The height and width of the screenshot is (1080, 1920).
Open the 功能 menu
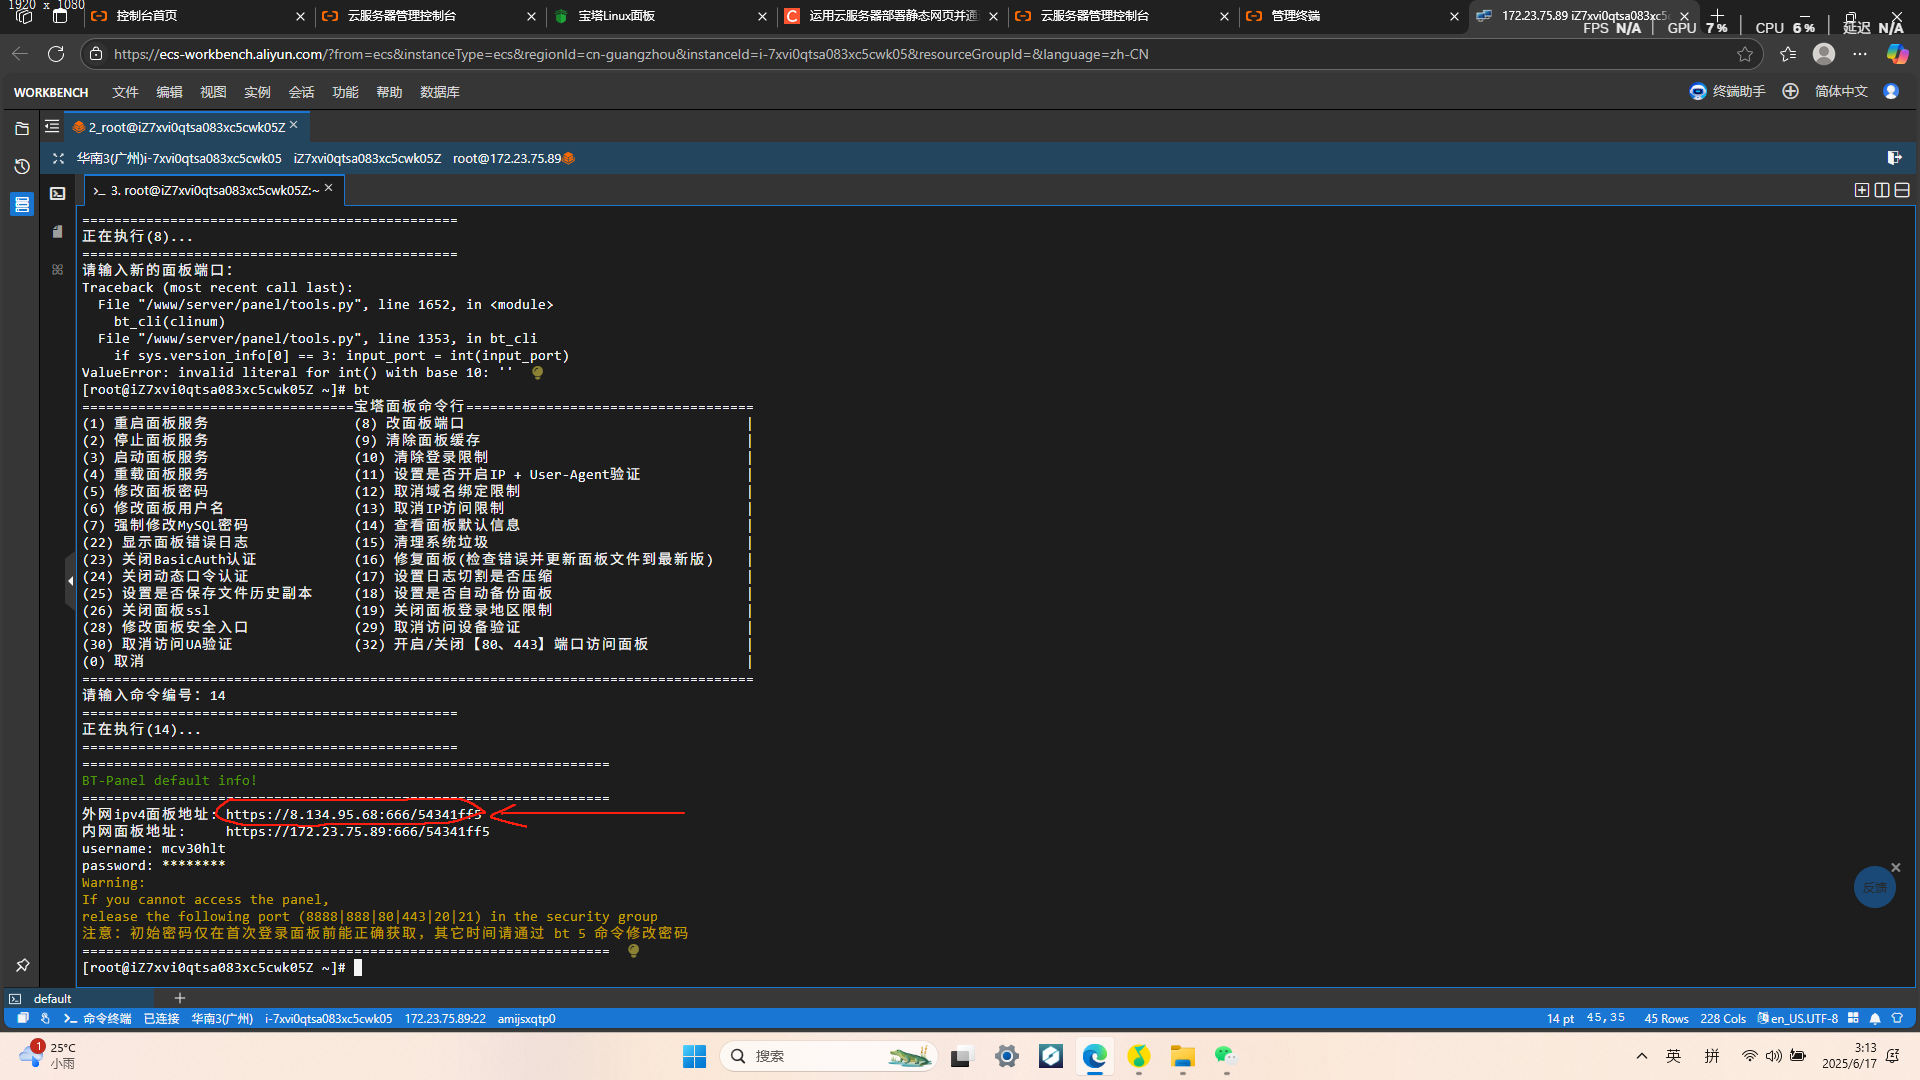point(345,92)
